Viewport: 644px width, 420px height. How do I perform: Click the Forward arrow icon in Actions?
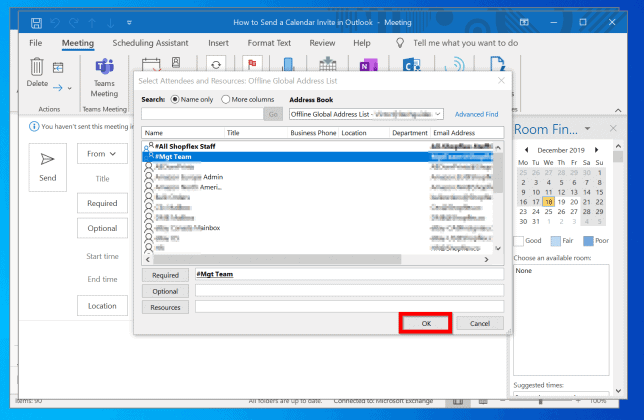(58, 87)
